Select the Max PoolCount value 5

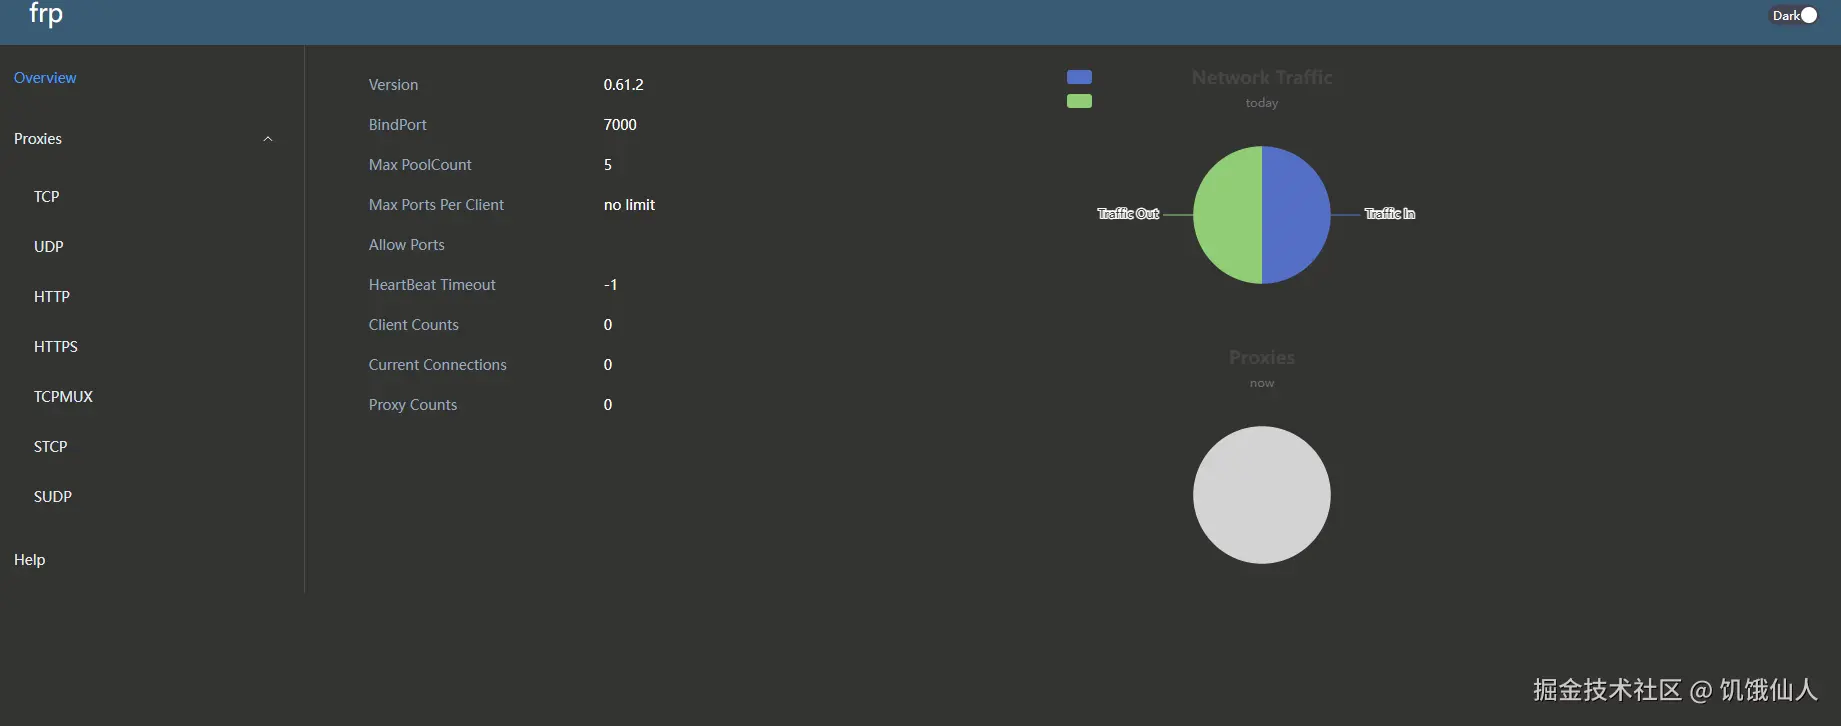coord(608,165)
